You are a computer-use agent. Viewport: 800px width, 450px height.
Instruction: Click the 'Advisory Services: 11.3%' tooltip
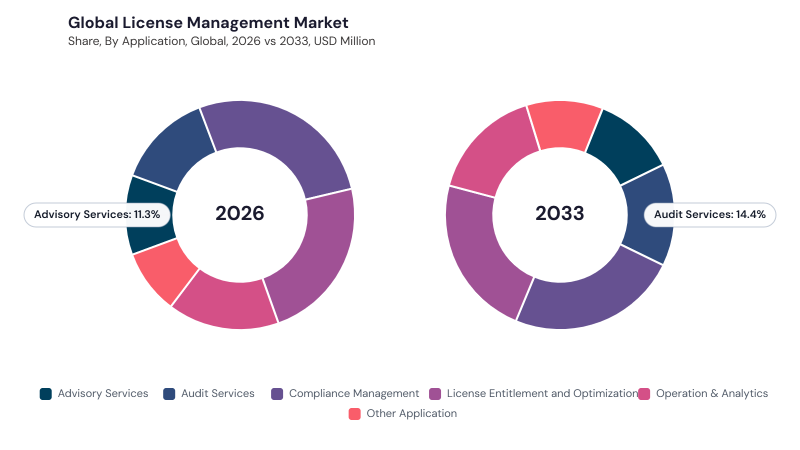97,214
